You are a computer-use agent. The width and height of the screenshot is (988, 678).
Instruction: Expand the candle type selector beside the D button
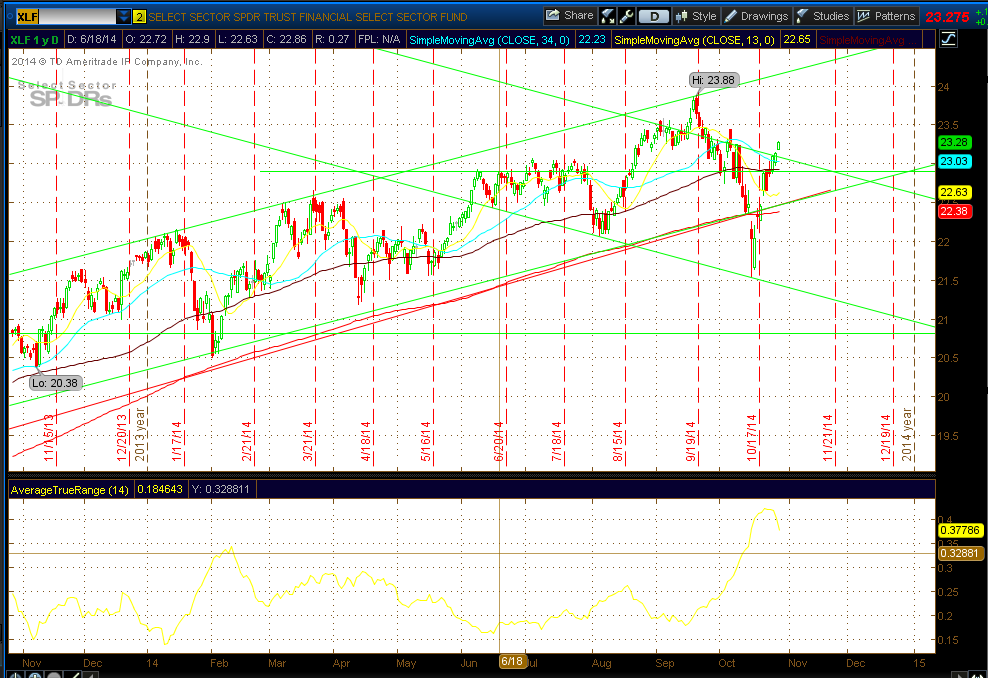coord(681,14)
